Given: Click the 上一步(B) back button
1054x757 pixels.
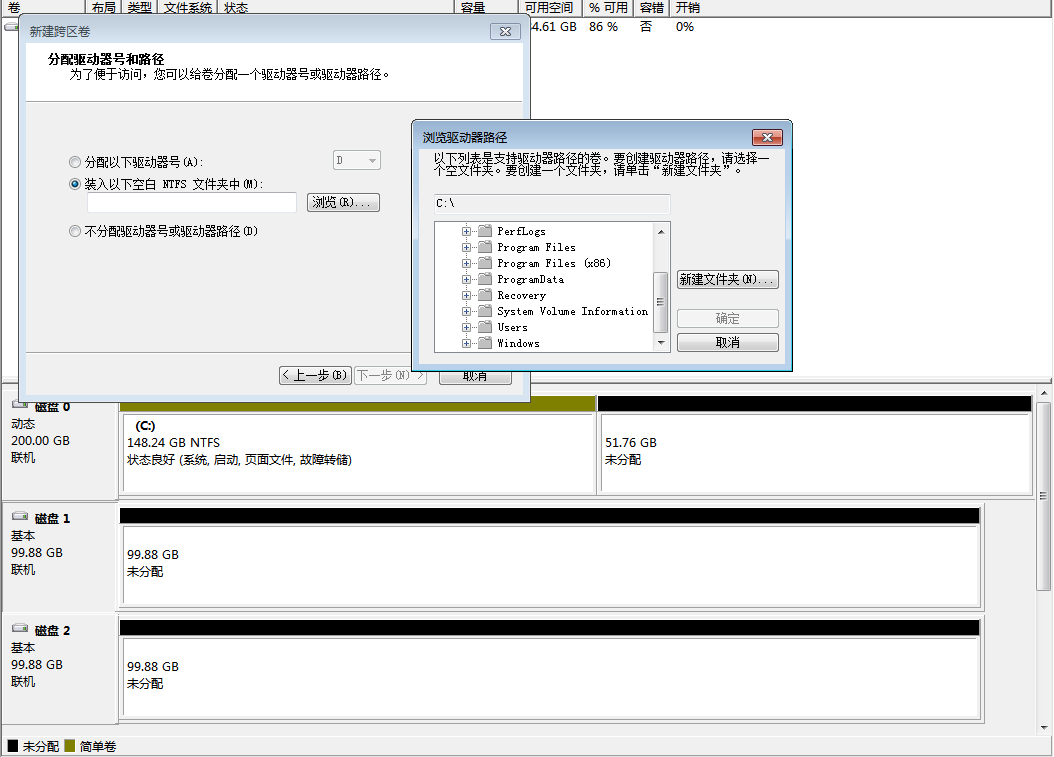Looking at the screenshot, I should pos(315,375).
